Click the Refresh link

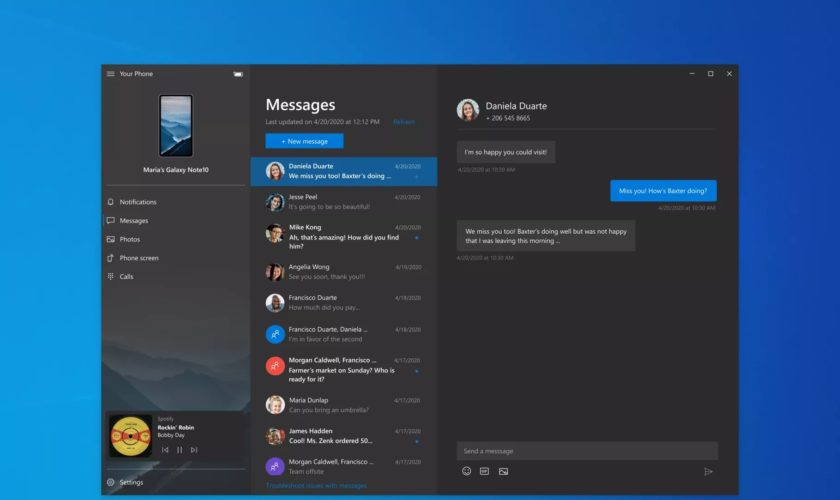(x=403, y=122)
